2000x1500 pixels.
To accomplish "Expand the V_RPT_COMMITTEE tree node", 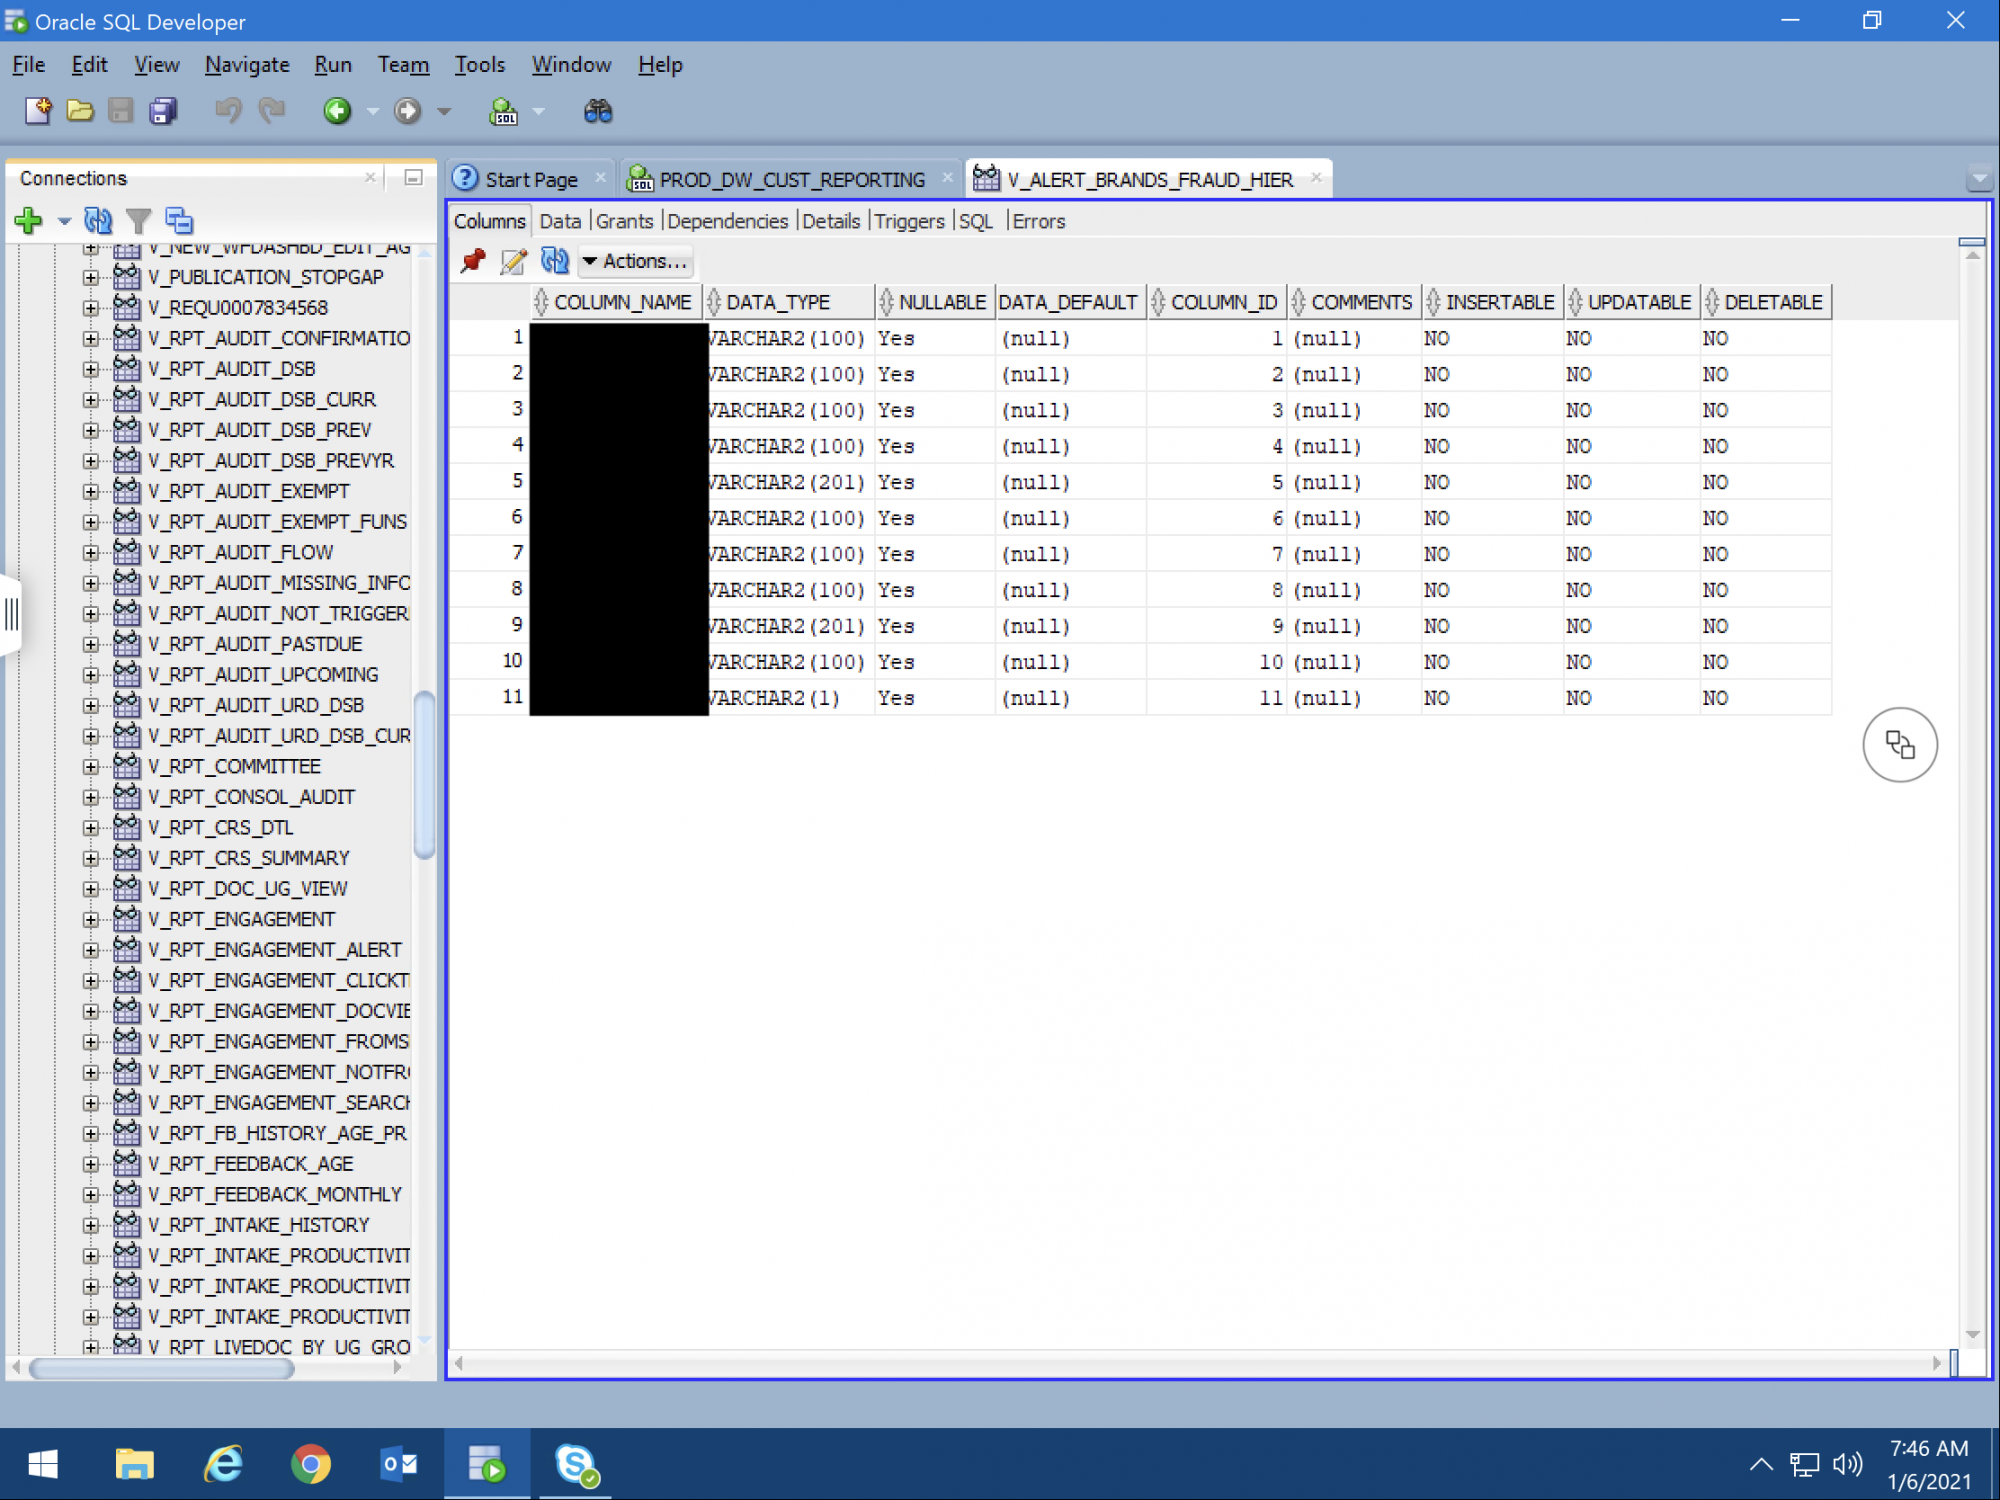I will pyautogui.click(x=91, y=767).
